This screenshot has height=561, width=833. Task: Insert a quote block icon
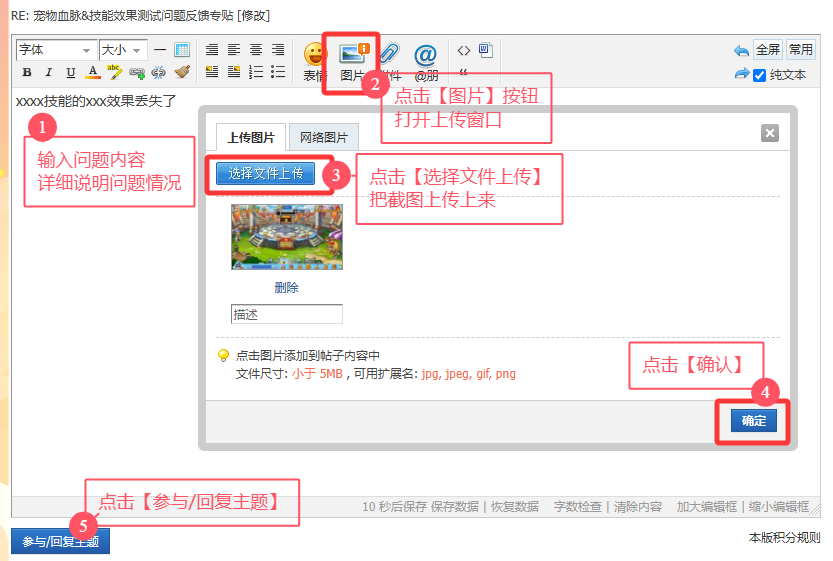(463, 72)
